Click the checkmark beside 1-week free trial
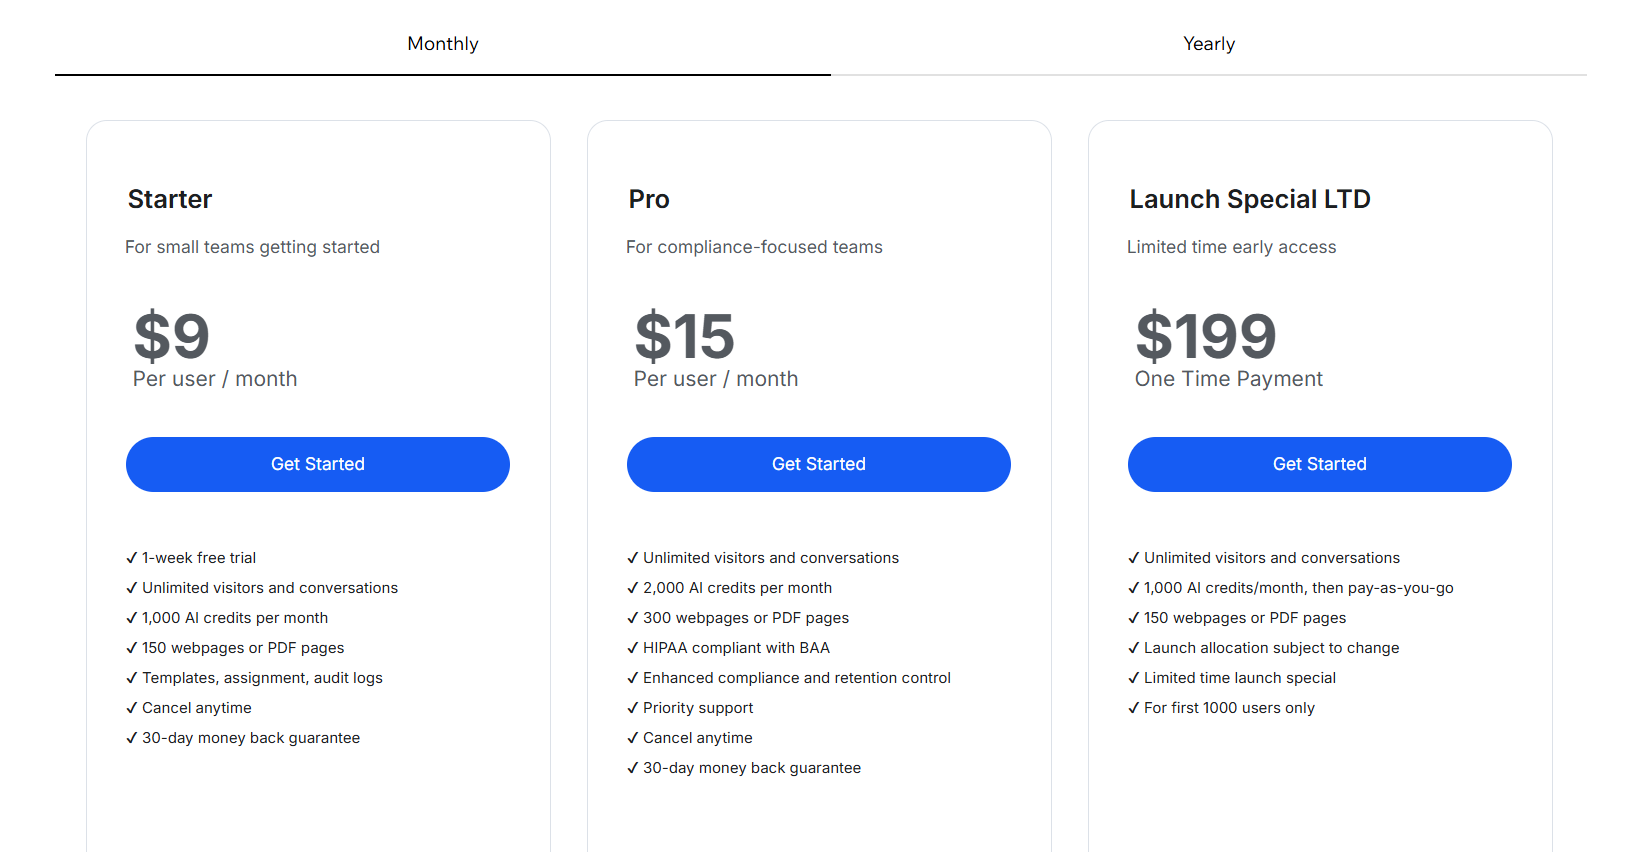Image resolution: width=1625 pixels, height=852 pixels. click(x=132, y=558)
